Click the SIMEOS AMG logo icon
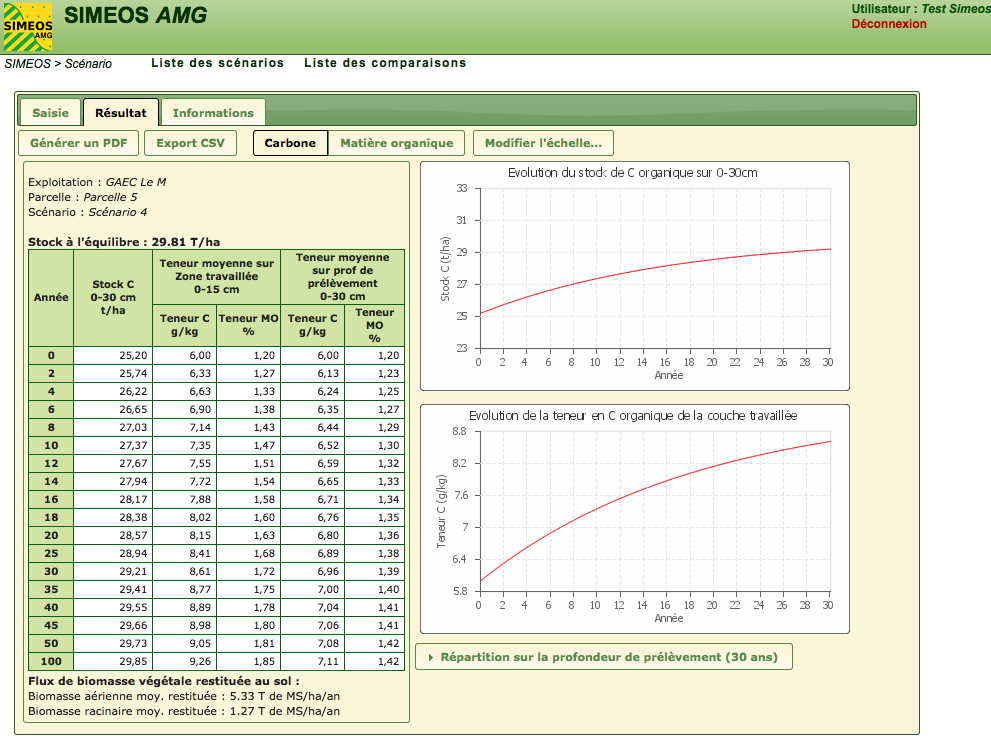The width and height of the screenshot is (991, 742). (28, 27)
